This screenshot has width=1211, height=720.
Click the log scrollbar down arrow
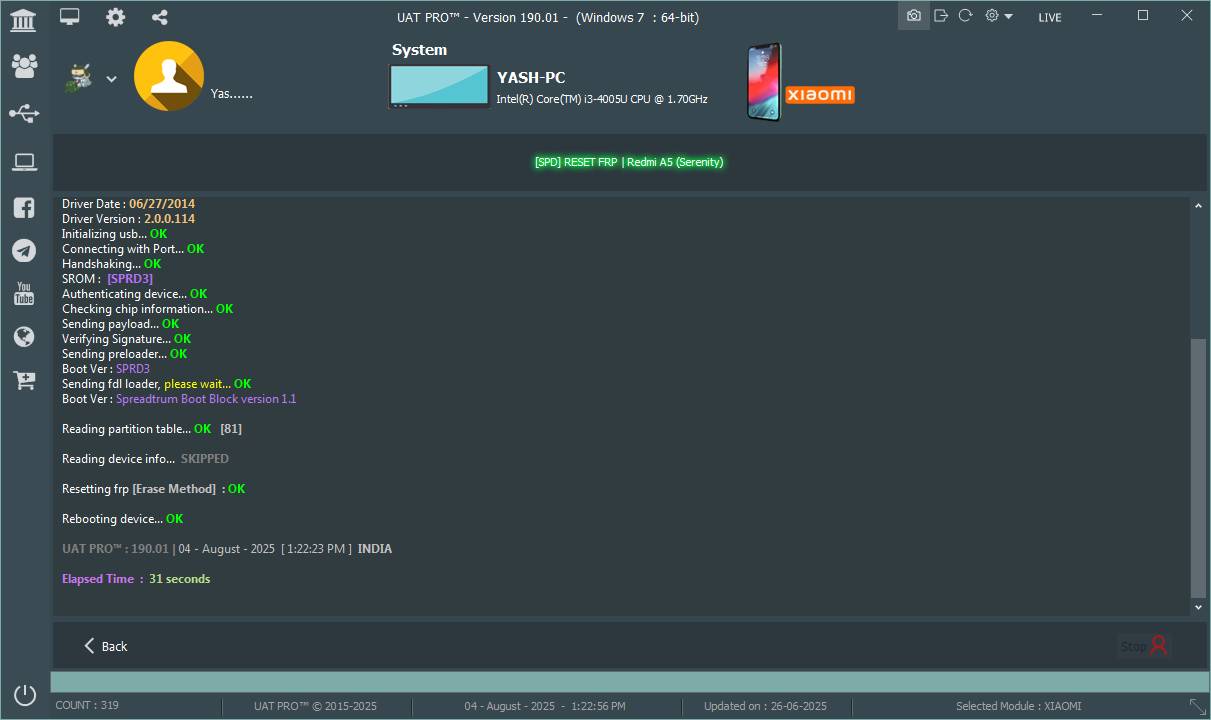pyautogui.click(x=1198, y=607)
